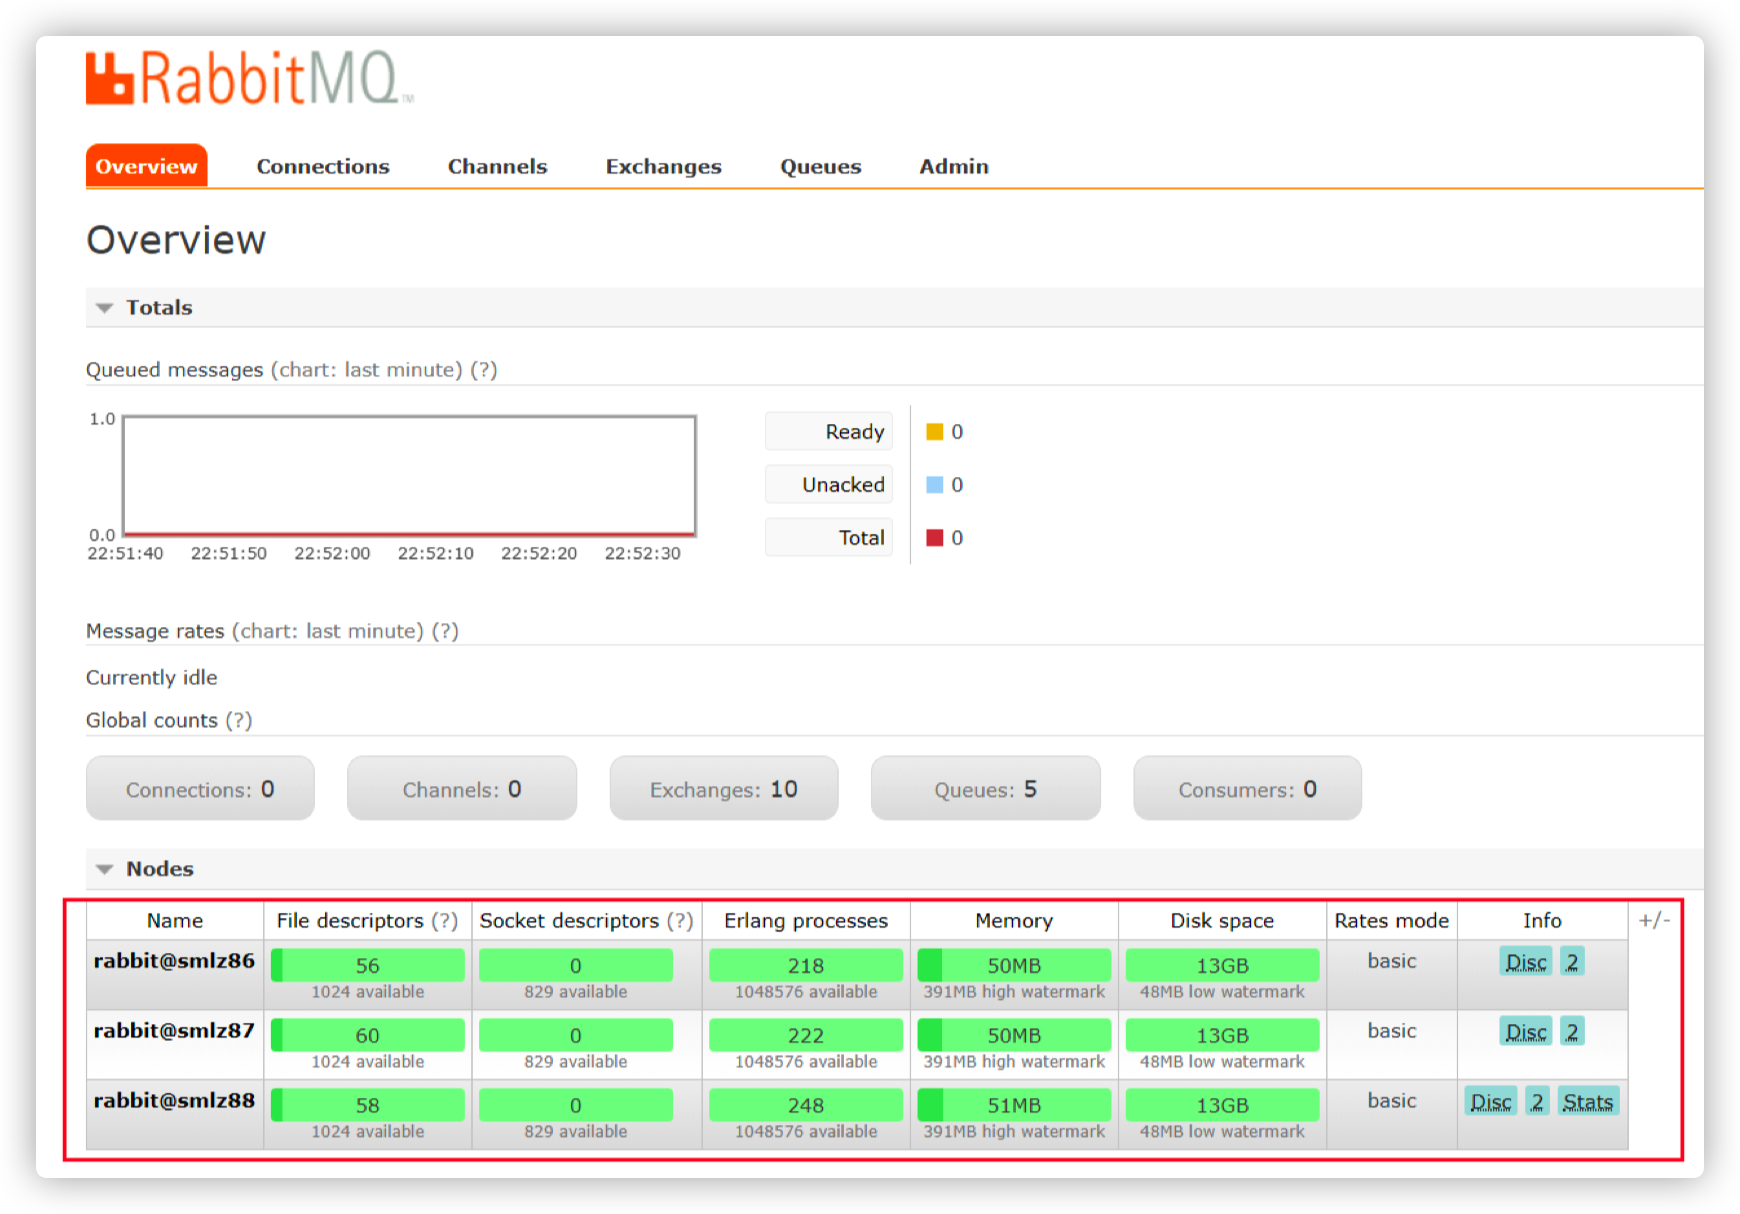This screenshot has height=1214, width=1740.
Task: Click the Ready legend label
Action: tap(829, 432)
